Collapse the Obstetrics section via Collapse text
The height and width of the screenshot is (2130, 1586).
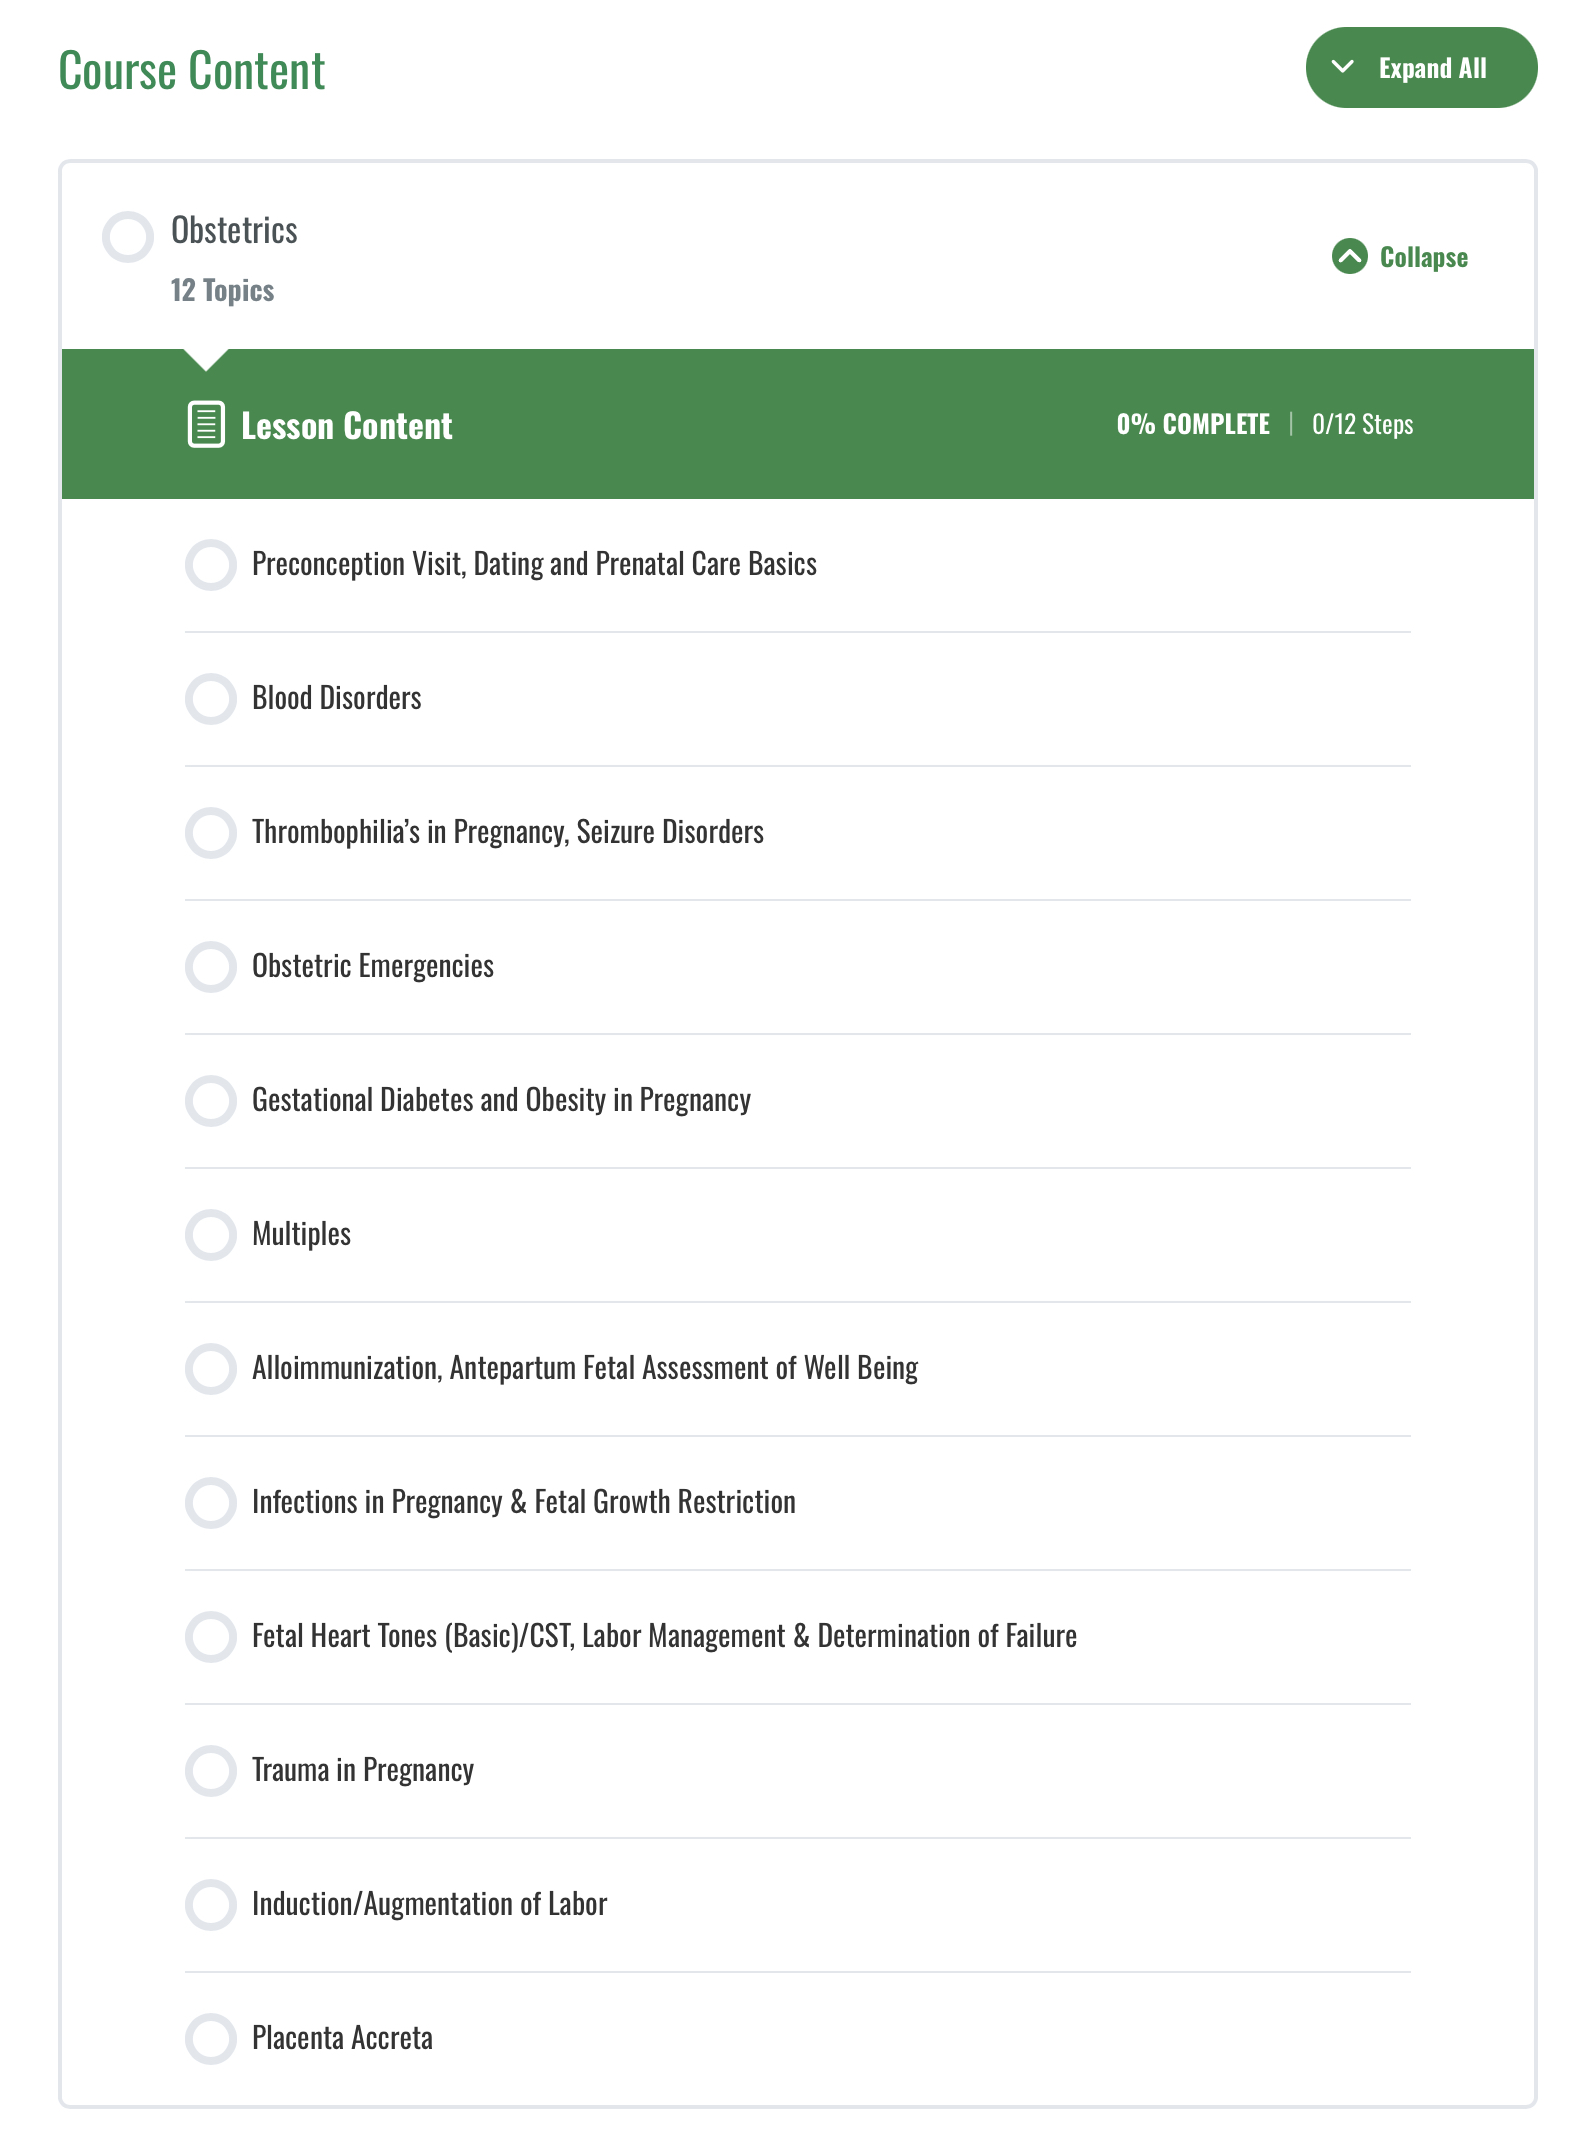[x=1423, y=258]
